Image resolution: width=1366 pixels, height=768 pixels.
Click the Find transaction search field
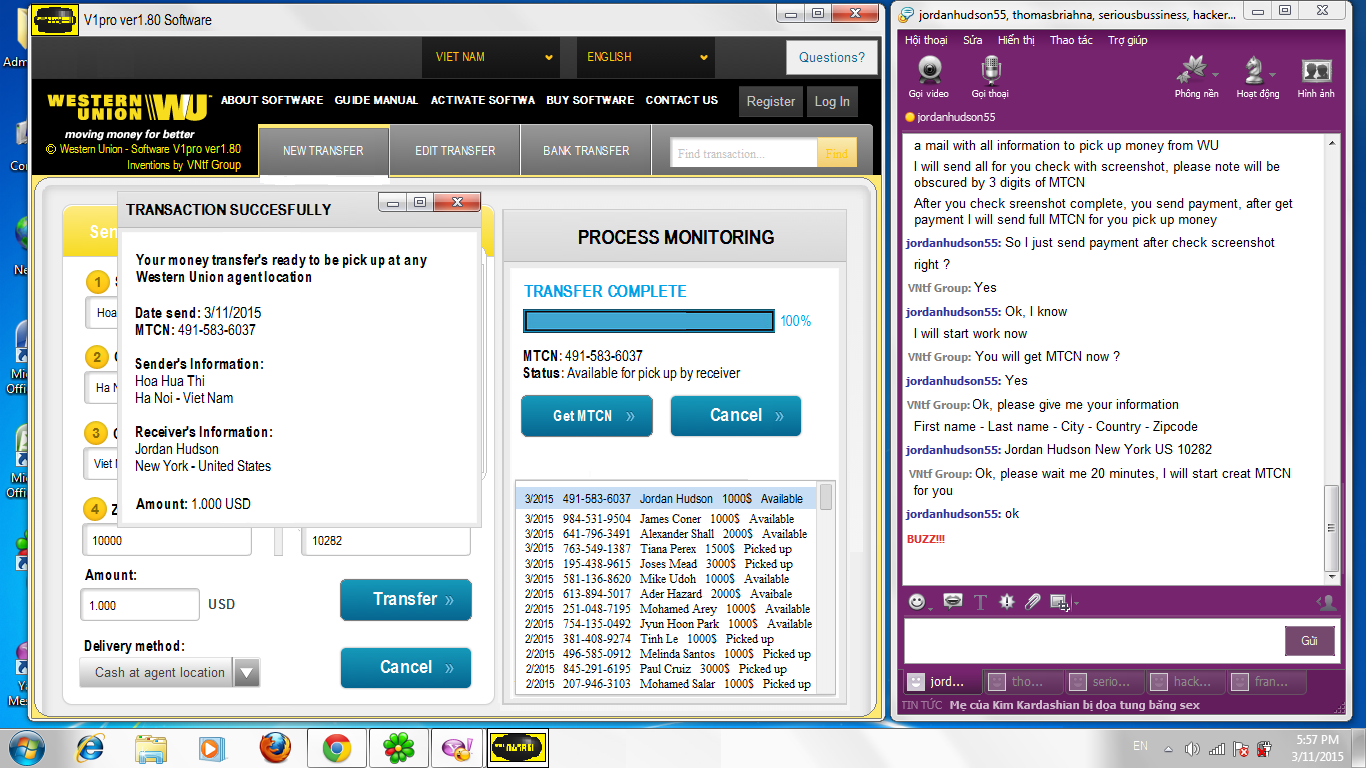745,151
